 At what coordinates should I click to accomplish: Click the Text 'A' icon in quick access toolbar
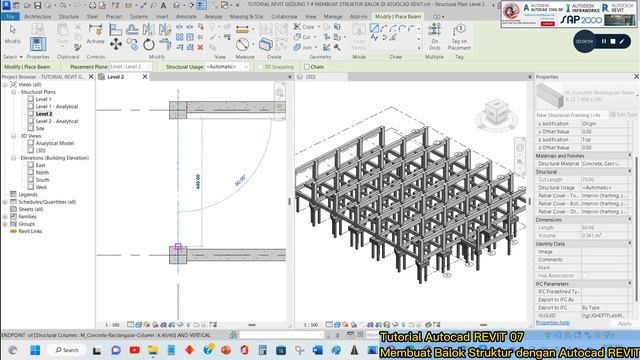(163, 5)
